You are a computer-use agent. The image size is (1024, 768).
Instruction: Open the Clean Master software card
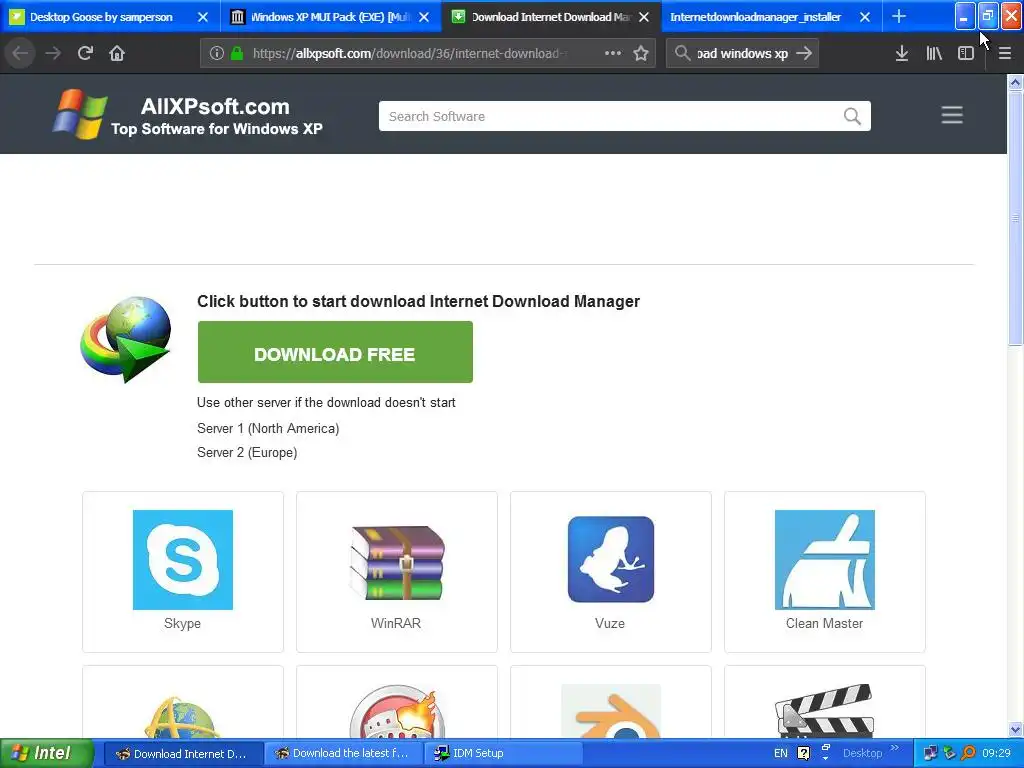[825, 572]
